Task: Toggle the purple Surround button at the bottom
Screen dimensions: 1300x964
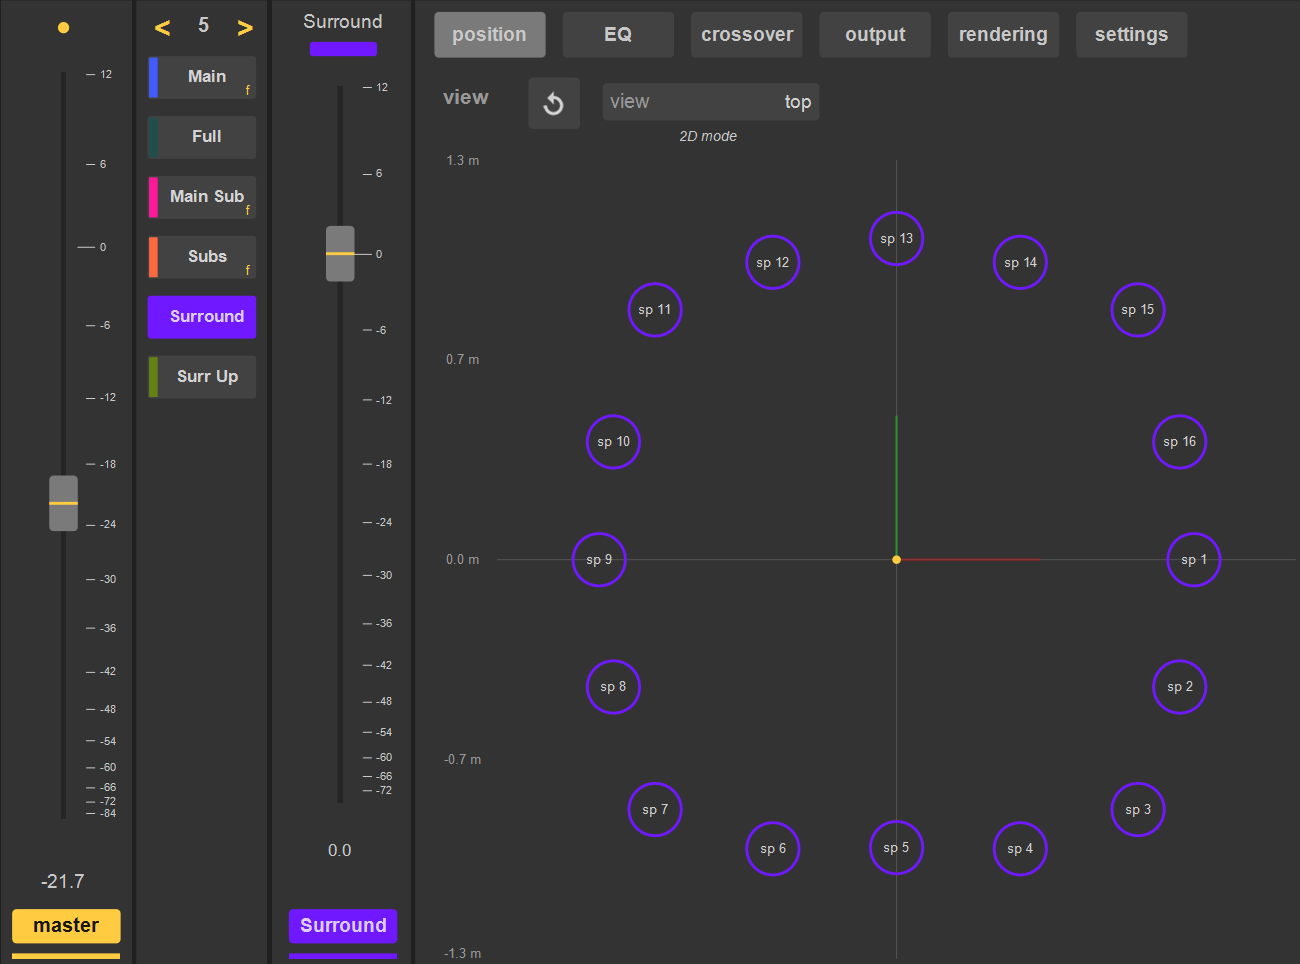Action: click(343, 926)
